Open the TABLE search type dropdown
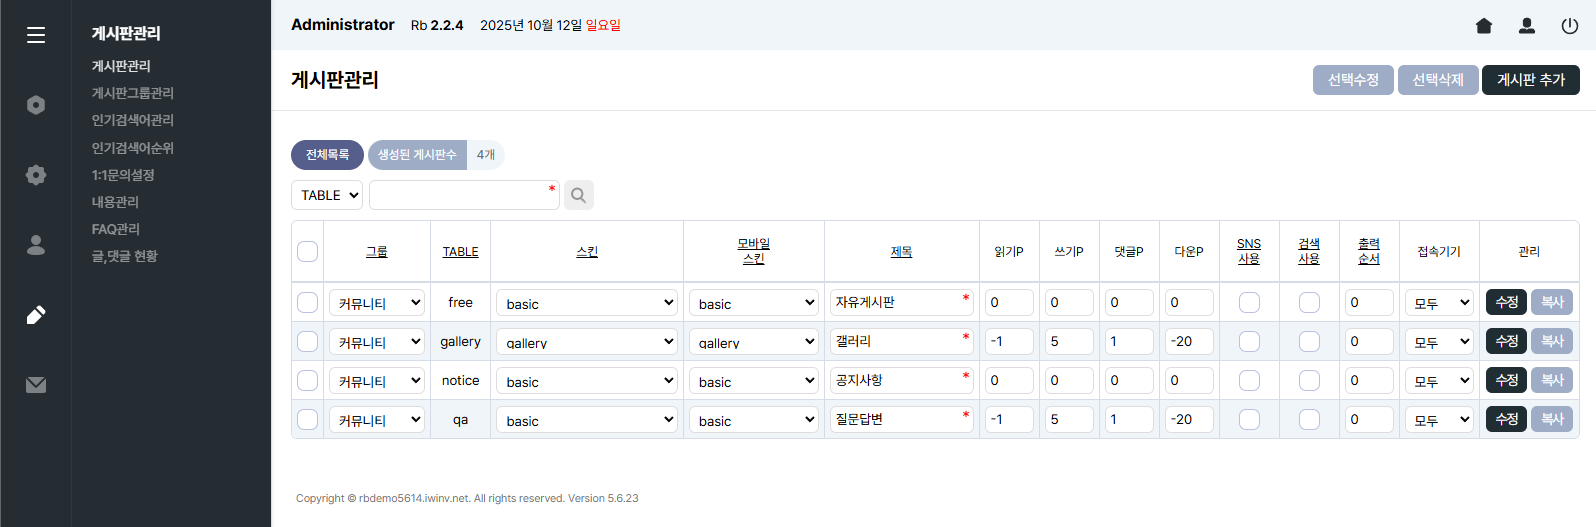The height and width of the screenshot is (527, 1596). click(327, 195)
